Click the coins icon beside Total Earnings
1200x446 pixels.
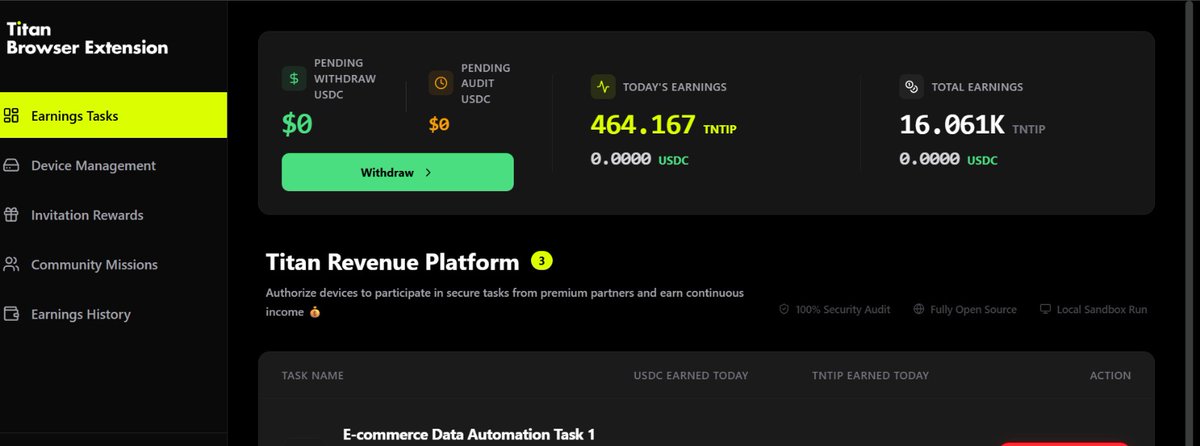pos(911,87)
